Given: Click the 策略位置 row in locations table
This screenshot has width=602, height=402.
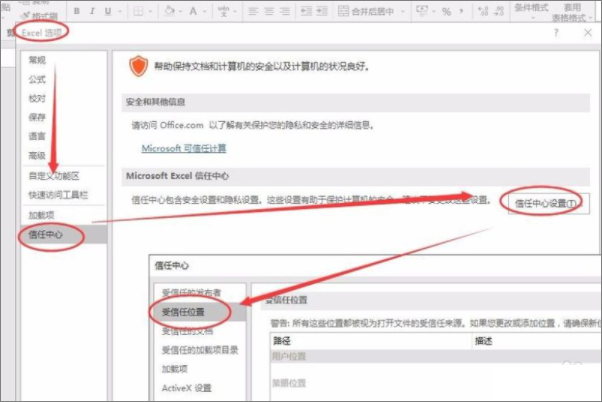Looking at the screenshot, I should click(436, 383).
